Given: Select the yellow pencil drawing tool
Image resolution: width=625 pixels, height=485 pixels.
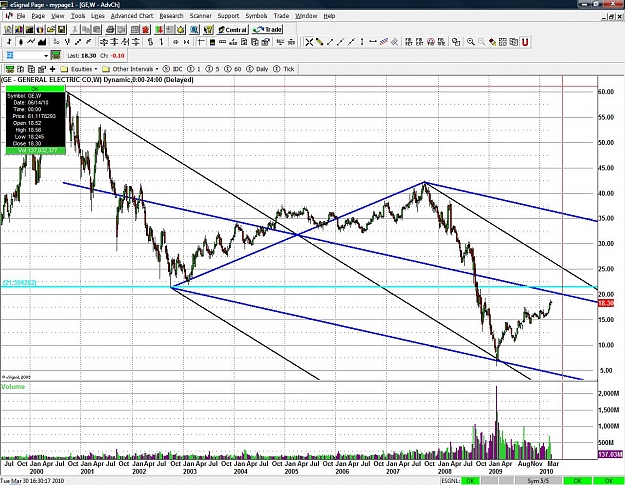Looking at the screenshot, I should tap(319, 42).
